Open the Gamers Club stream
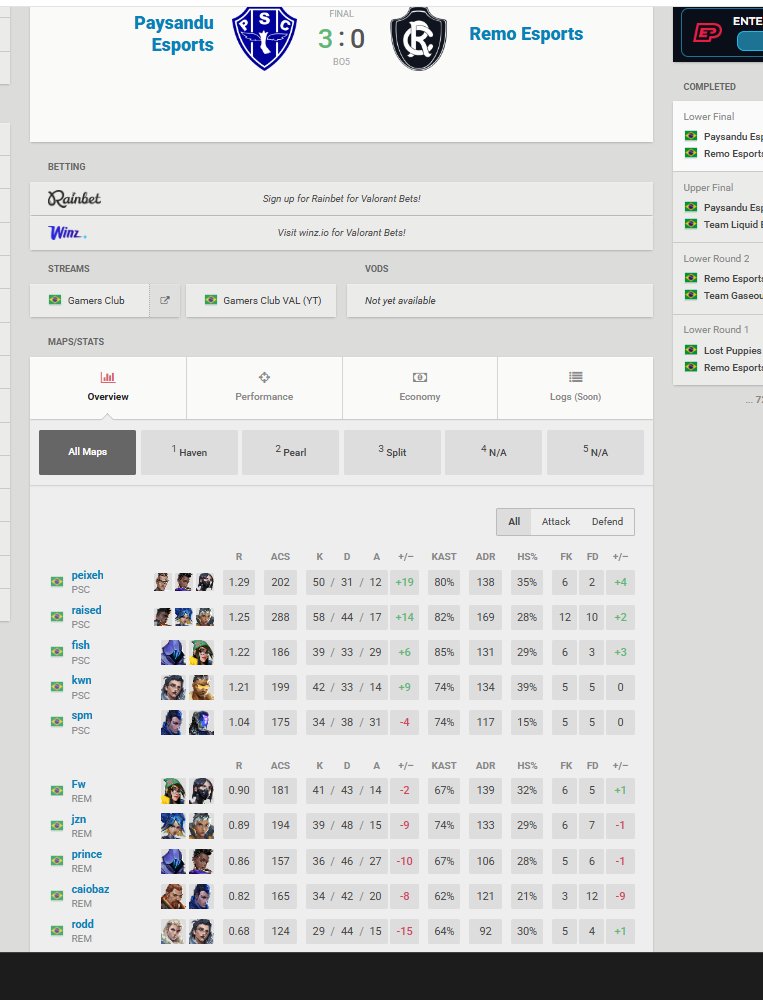Screen dimensions: 763x1000 coord(89,300)
